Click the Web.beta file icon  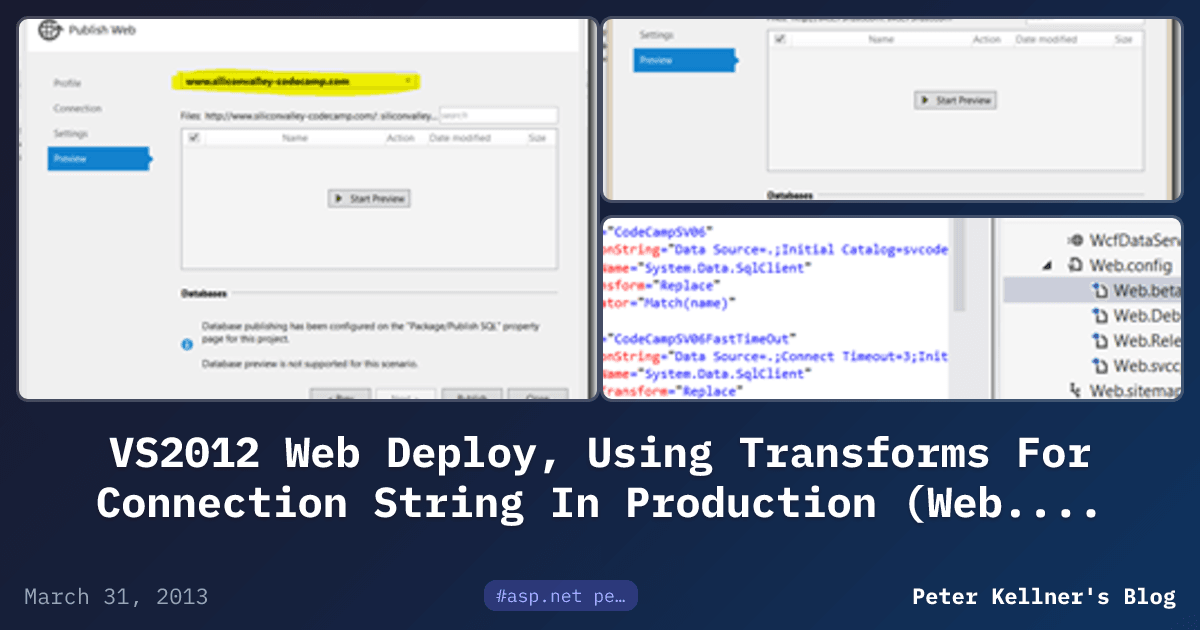(1099, 291)
